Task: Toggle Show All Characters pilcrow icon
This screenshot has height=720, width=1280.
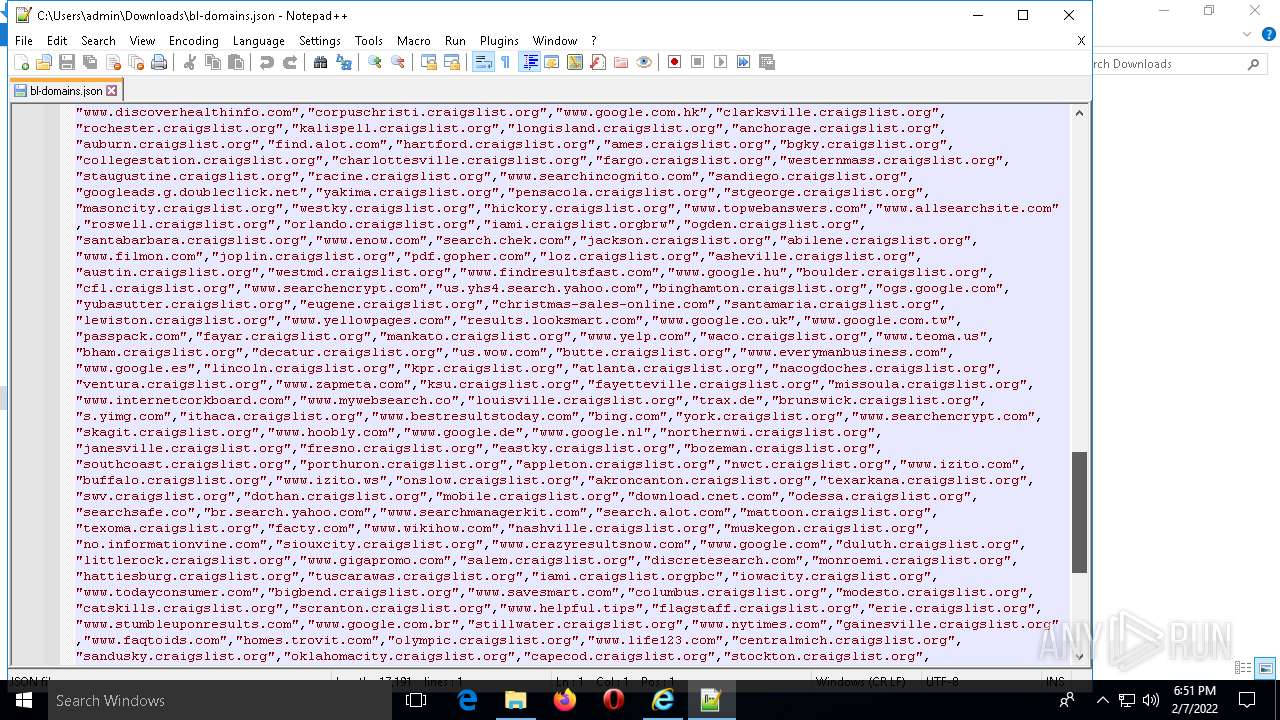Action: point(506,62)
